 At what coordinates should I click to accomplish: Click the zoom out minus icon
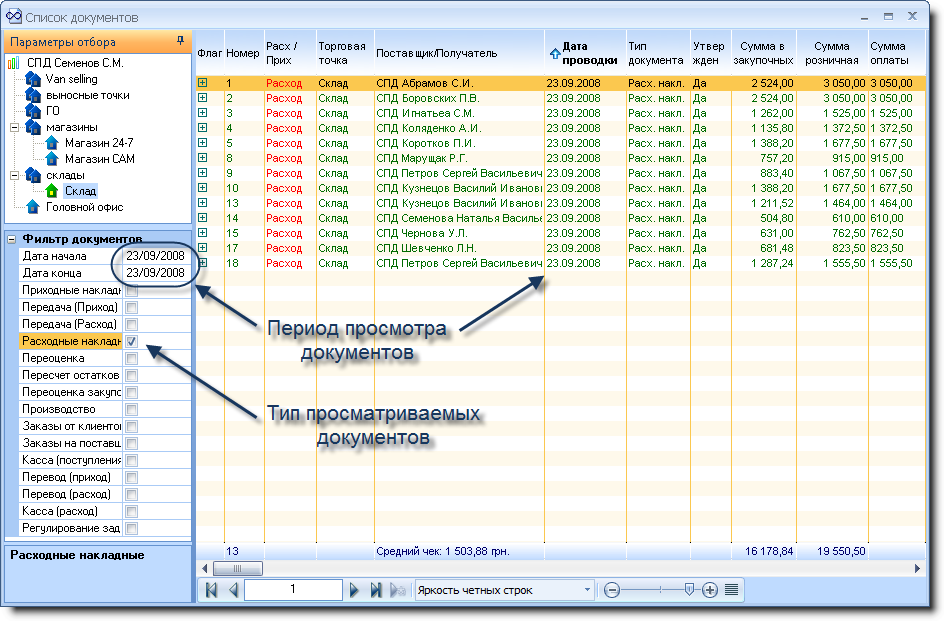(613, 590)
